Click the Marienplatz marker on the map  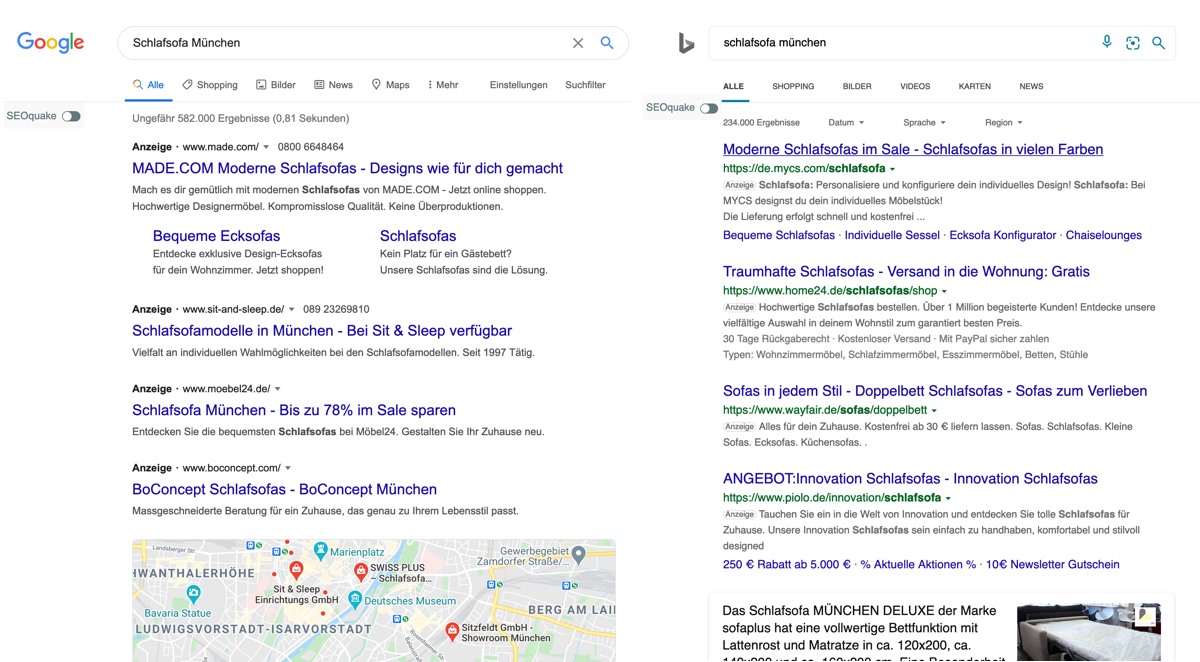pos(320,550)
